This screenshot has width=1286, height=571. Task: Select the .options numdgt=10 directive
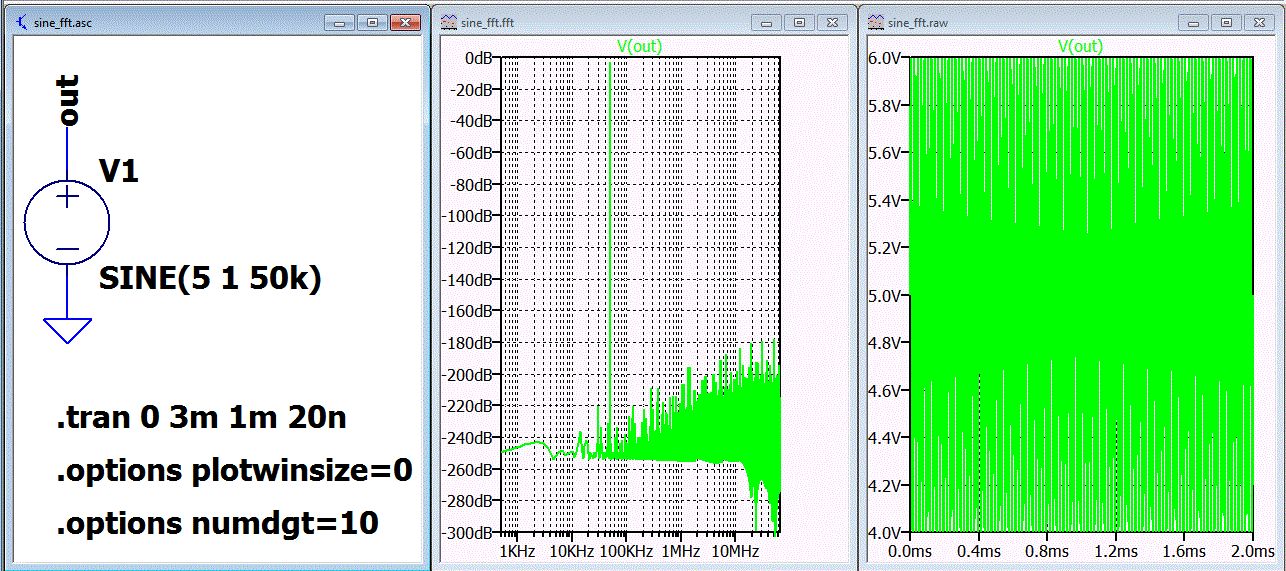point(217,522)
